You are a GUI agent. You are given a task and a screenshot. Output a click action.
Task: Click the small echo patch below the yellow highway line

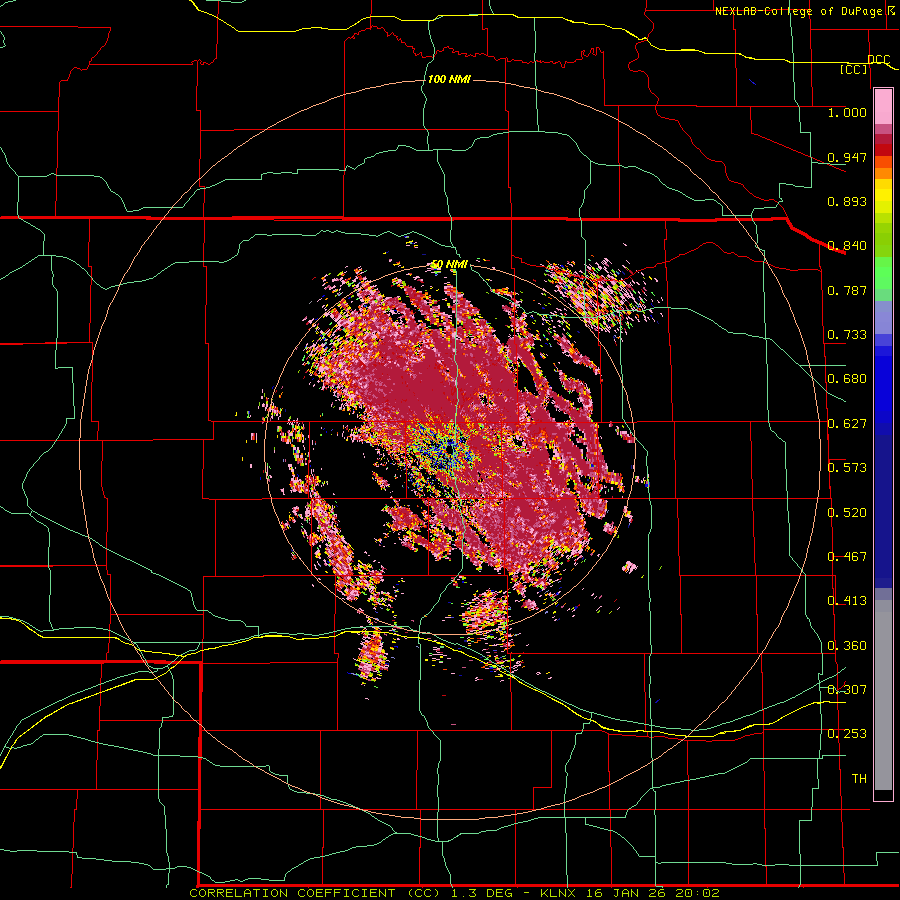coord(371,654)
